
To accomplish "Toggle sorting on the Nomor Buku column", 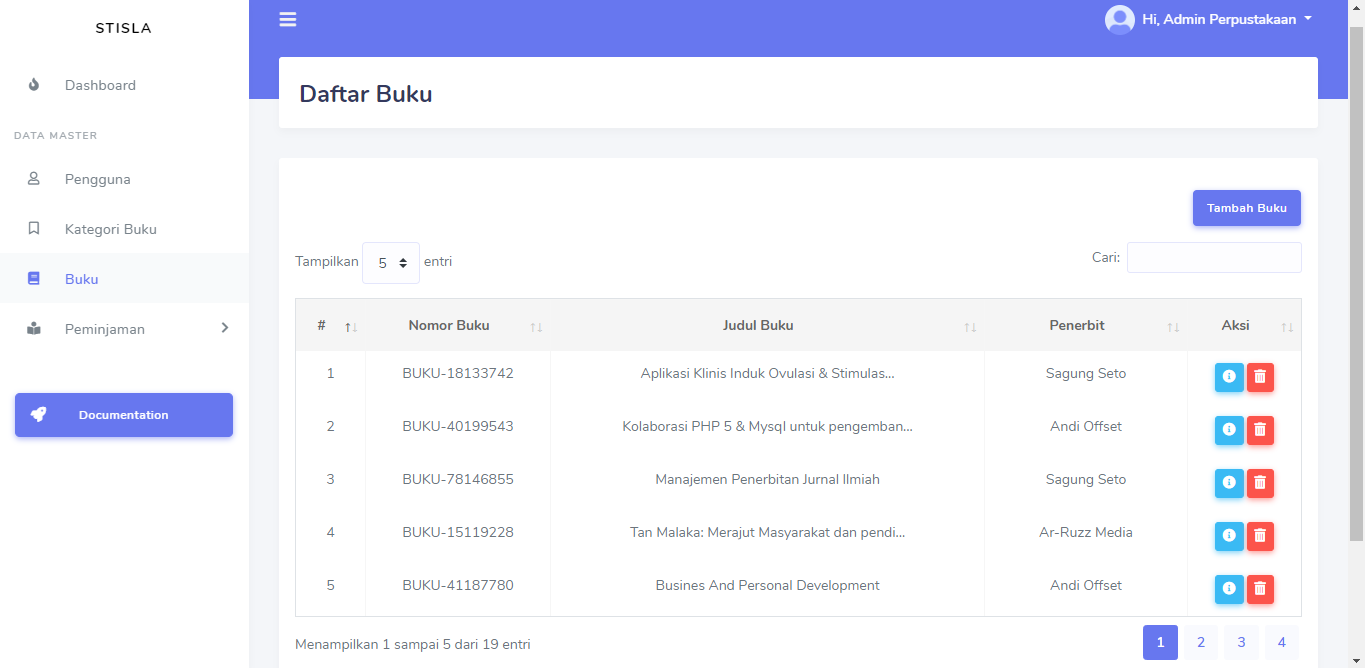I will (x=537, y=326).
